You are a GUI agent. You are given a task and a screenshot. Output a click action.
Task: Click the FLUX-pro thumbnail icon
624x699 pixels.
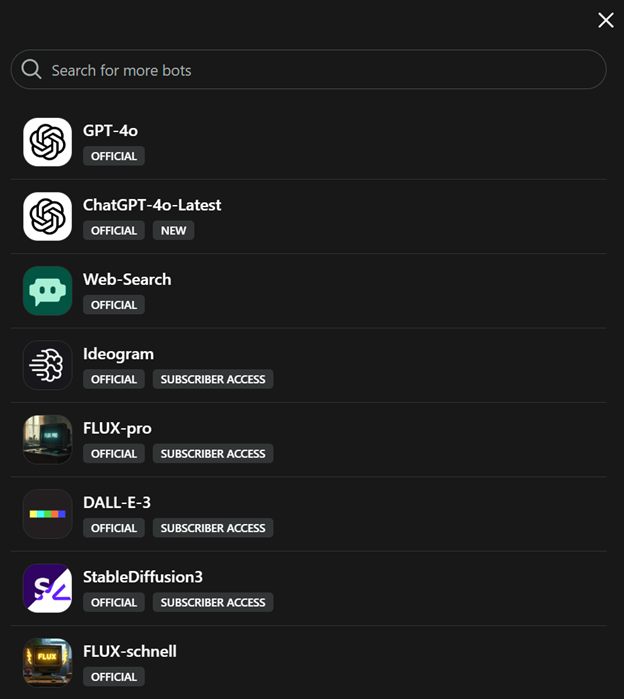pyautogui.click(x=47, y=440)
